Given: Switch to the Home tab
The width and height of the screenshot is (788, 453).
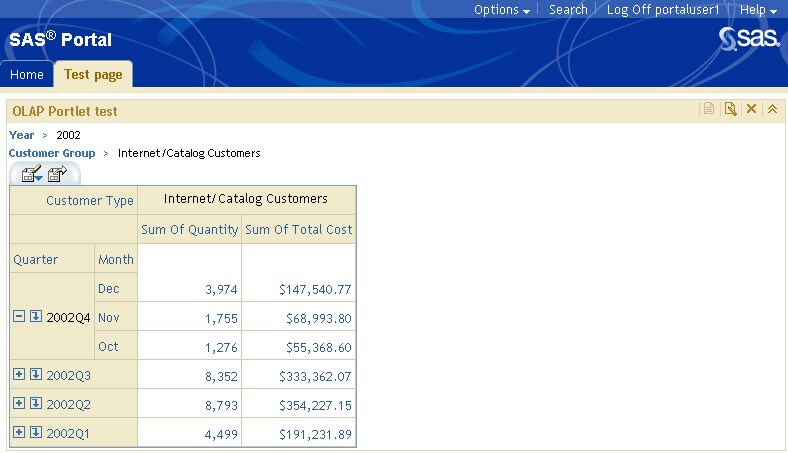Looking at the screenshot, I should tap(27, 74).
